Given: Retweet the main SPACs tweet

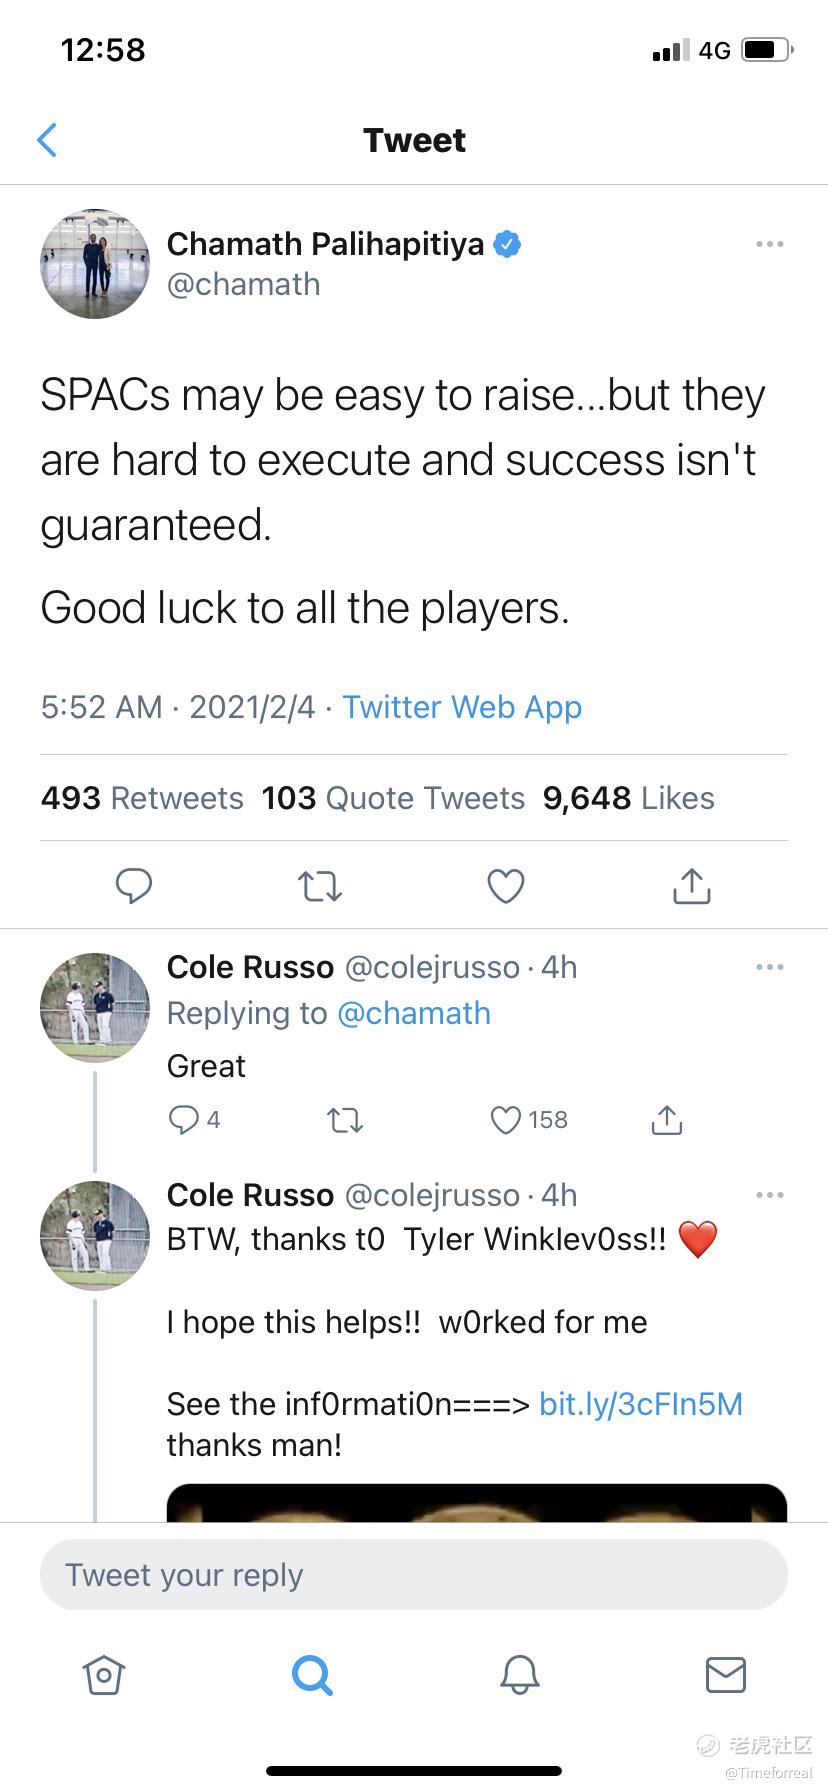Looking at the screenshot, I should point(320,886).
